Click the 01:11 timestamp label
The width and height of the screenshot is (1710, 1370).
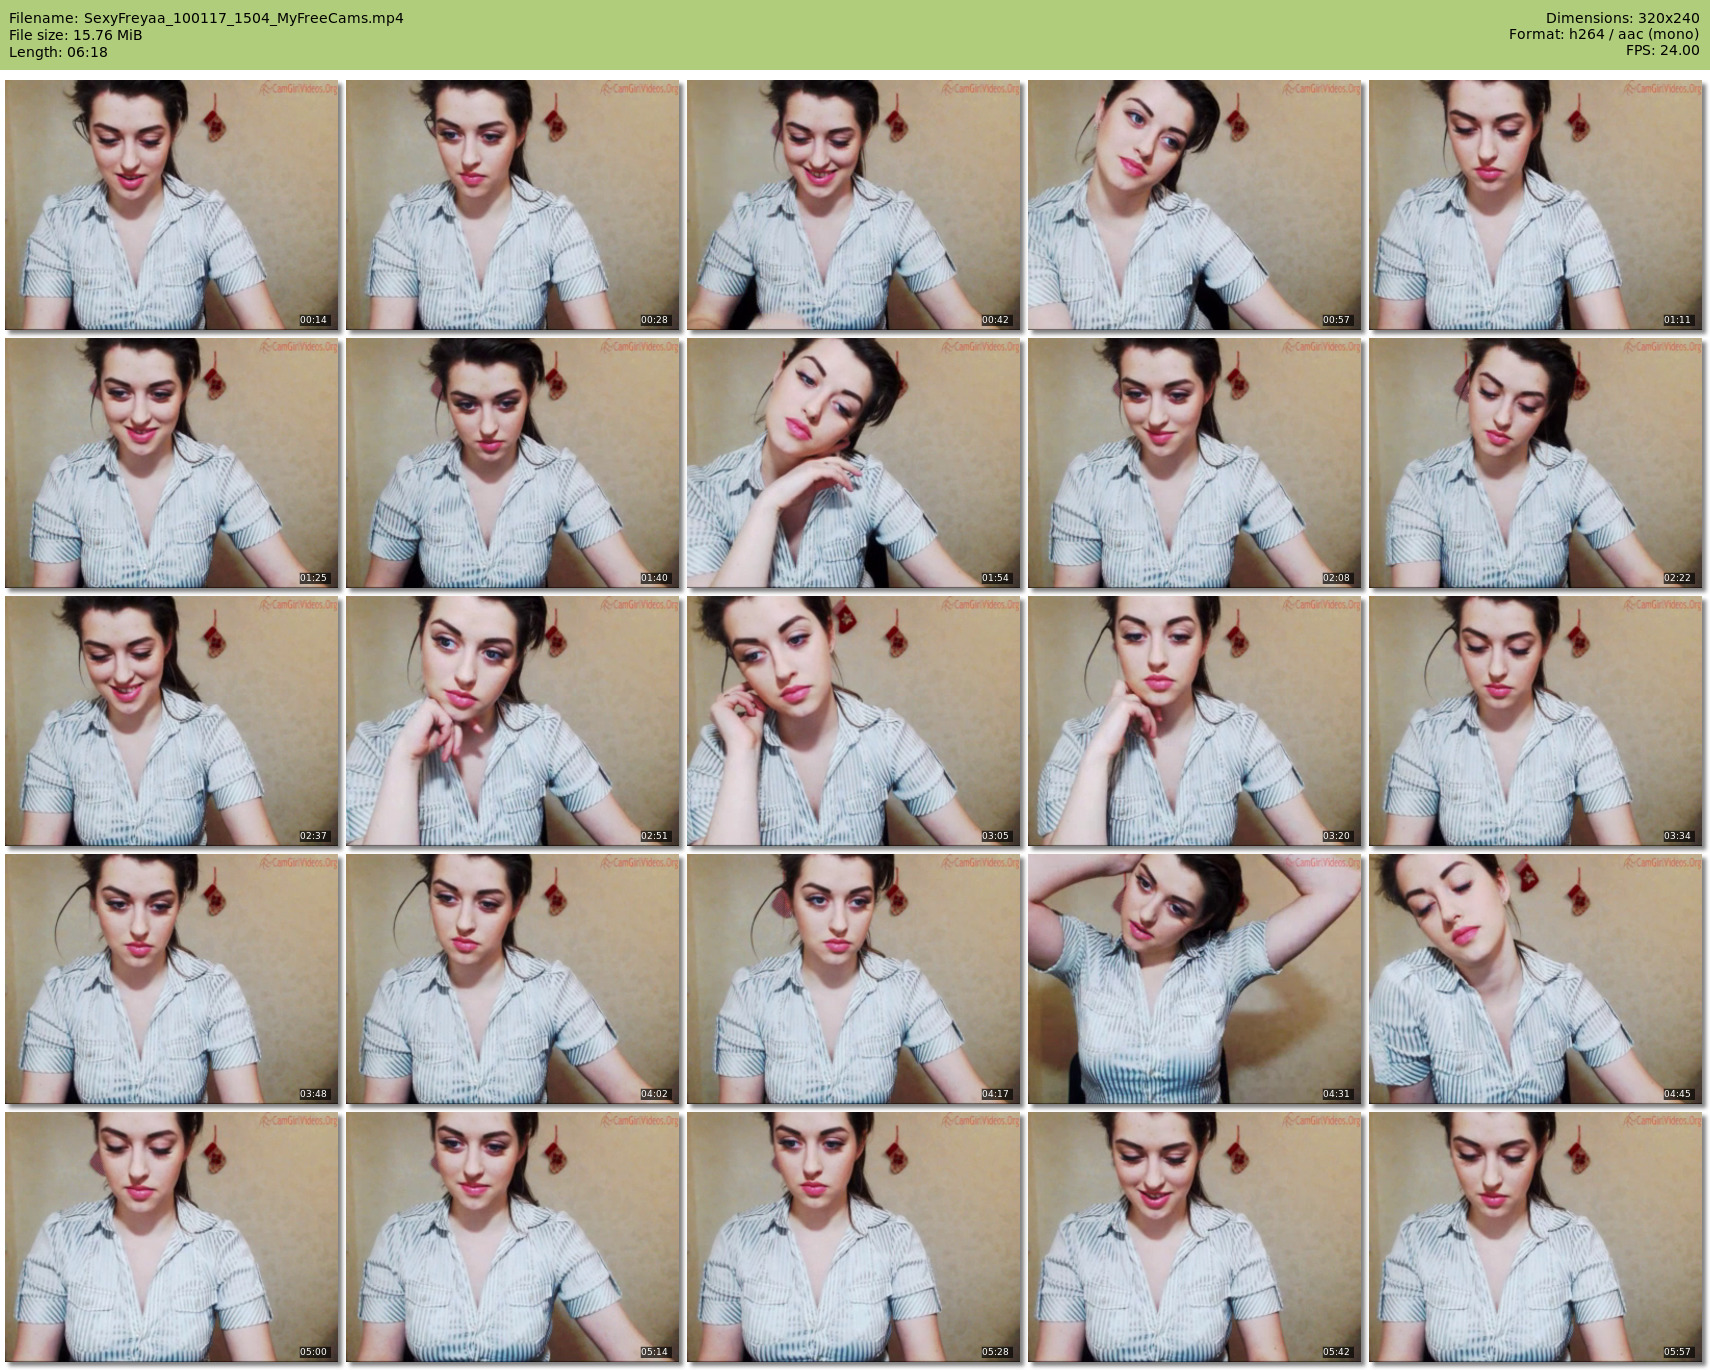(1677, 320)
